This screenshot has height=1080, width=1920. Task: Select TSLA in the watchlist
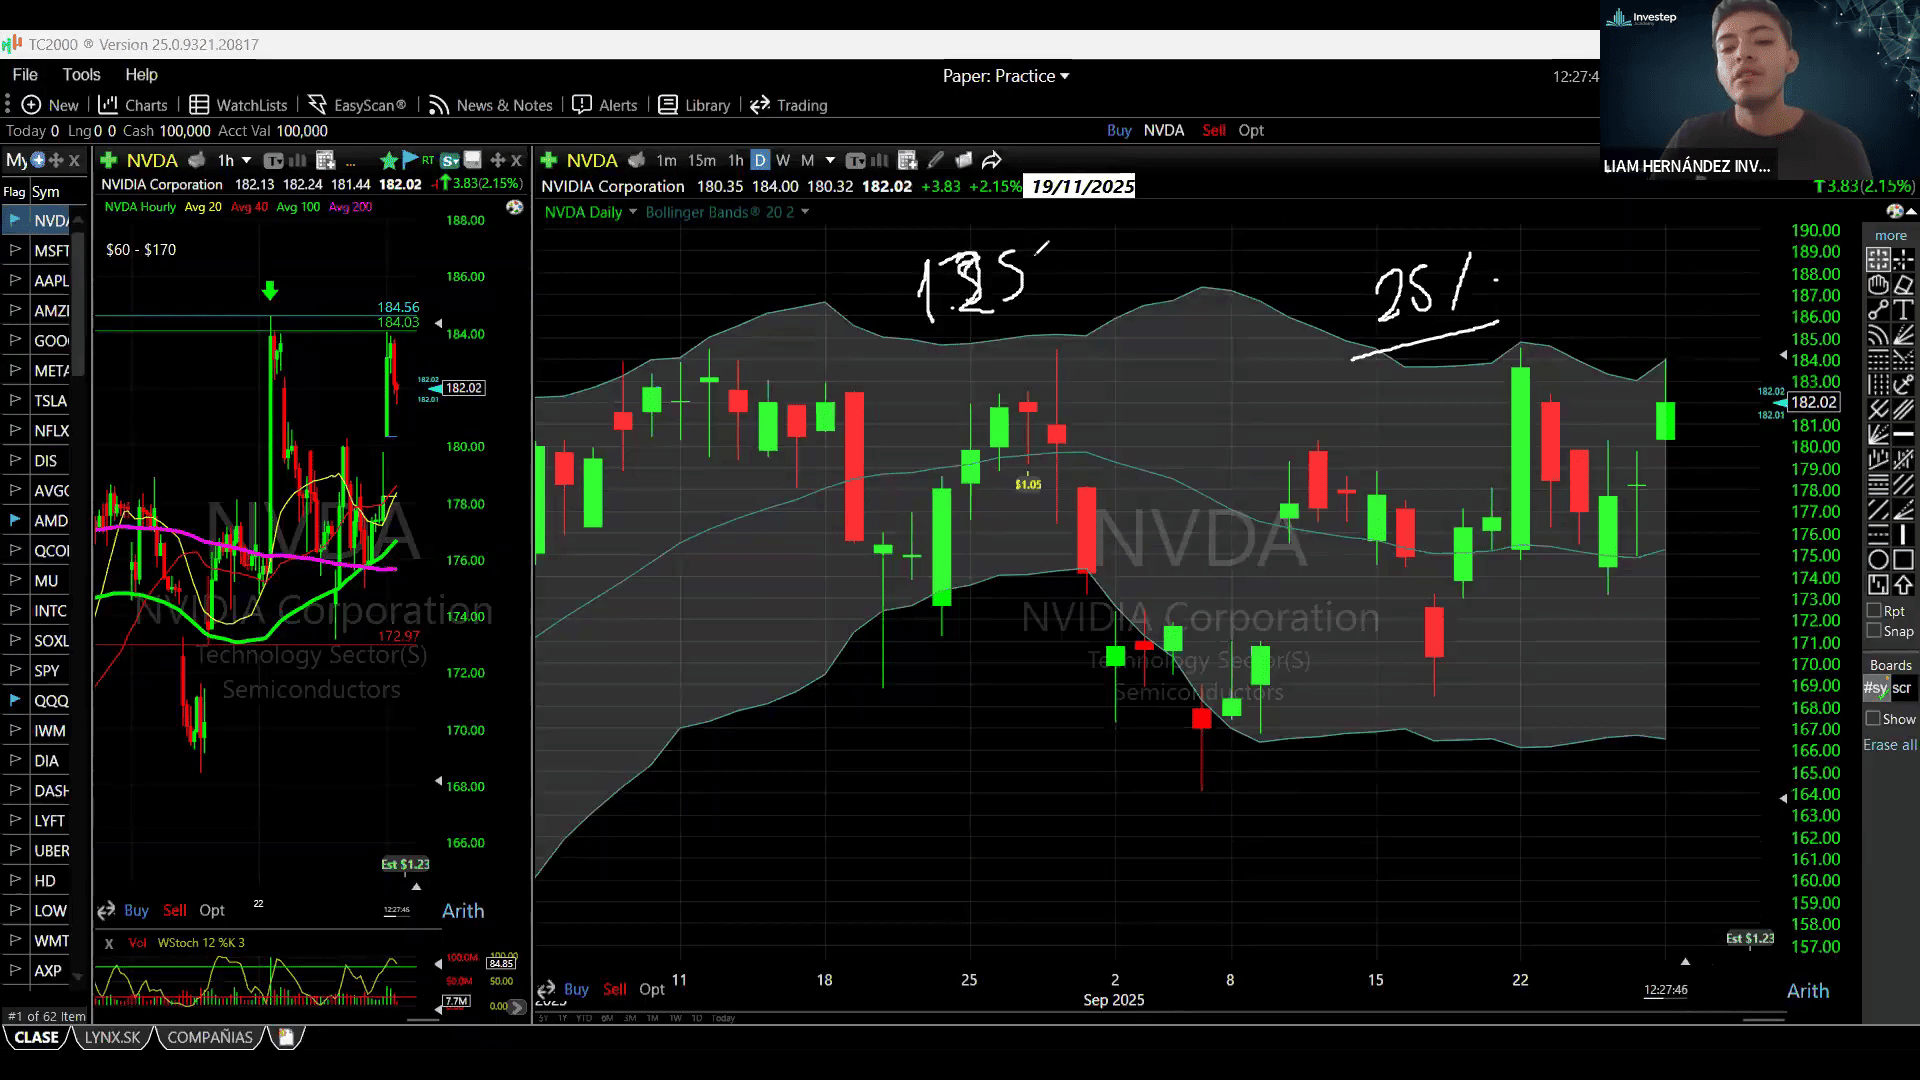point(50,401)
